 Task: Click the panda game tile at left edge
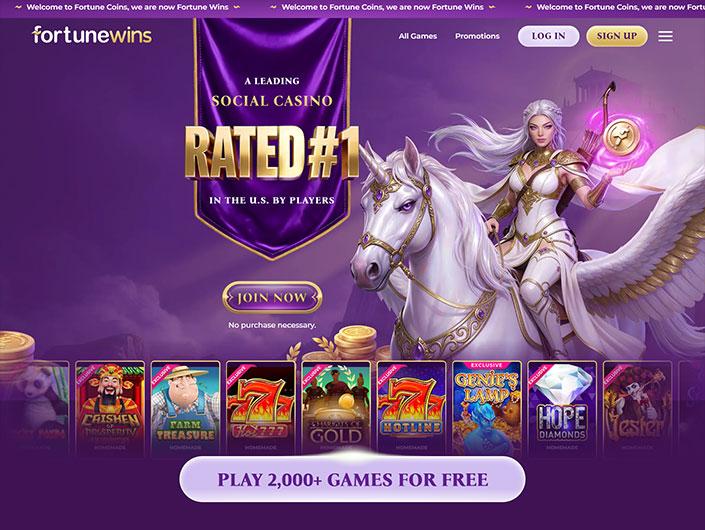[35, 408]
